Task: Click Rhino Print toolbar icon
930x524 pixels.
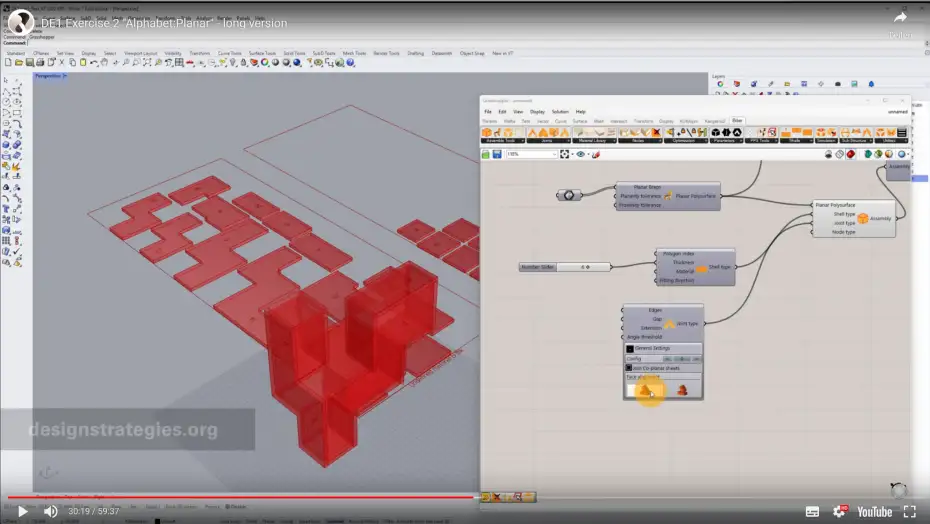Action: pos(40,62)
